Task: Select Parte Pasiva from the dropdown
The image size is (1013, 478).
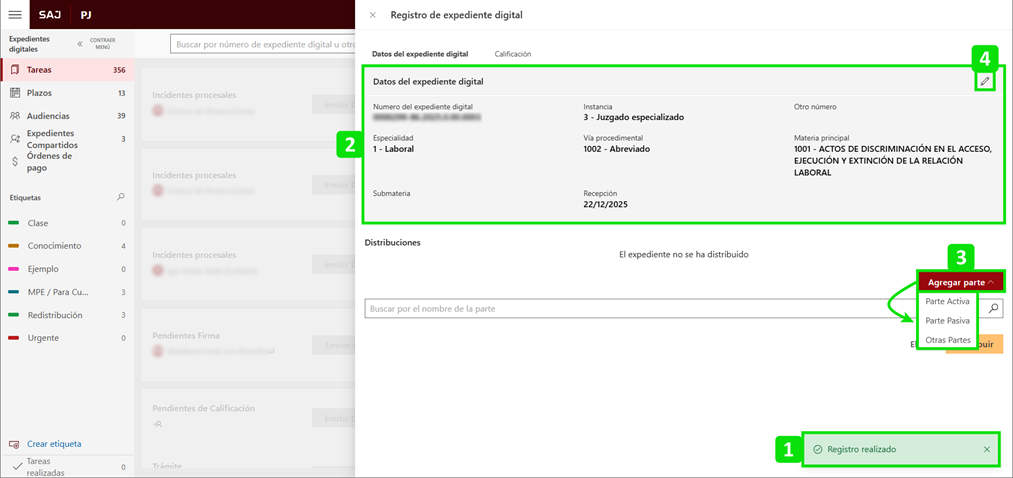Action: point(946,321)
